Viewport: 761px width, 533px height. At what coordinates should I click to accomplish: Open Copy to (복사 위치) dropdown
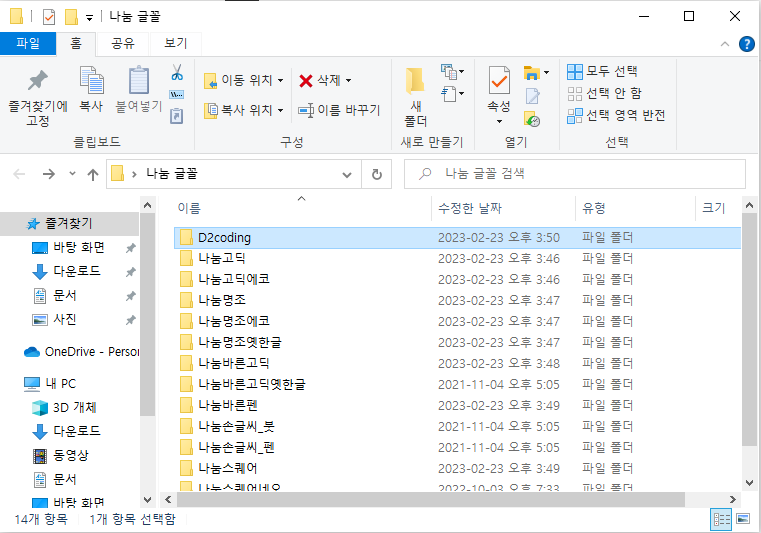click(244, 110)
